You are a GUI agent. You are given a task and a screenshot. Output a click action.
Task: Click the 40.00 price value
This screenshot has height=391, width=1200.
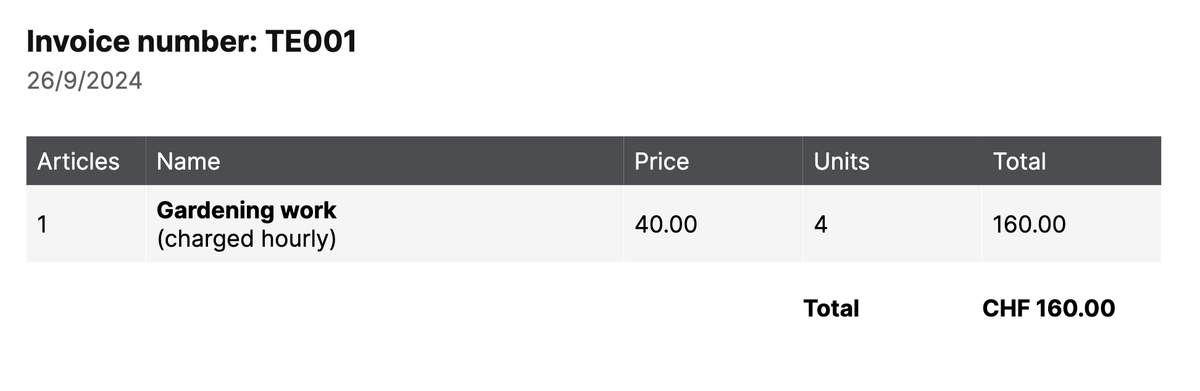point(666,224)
